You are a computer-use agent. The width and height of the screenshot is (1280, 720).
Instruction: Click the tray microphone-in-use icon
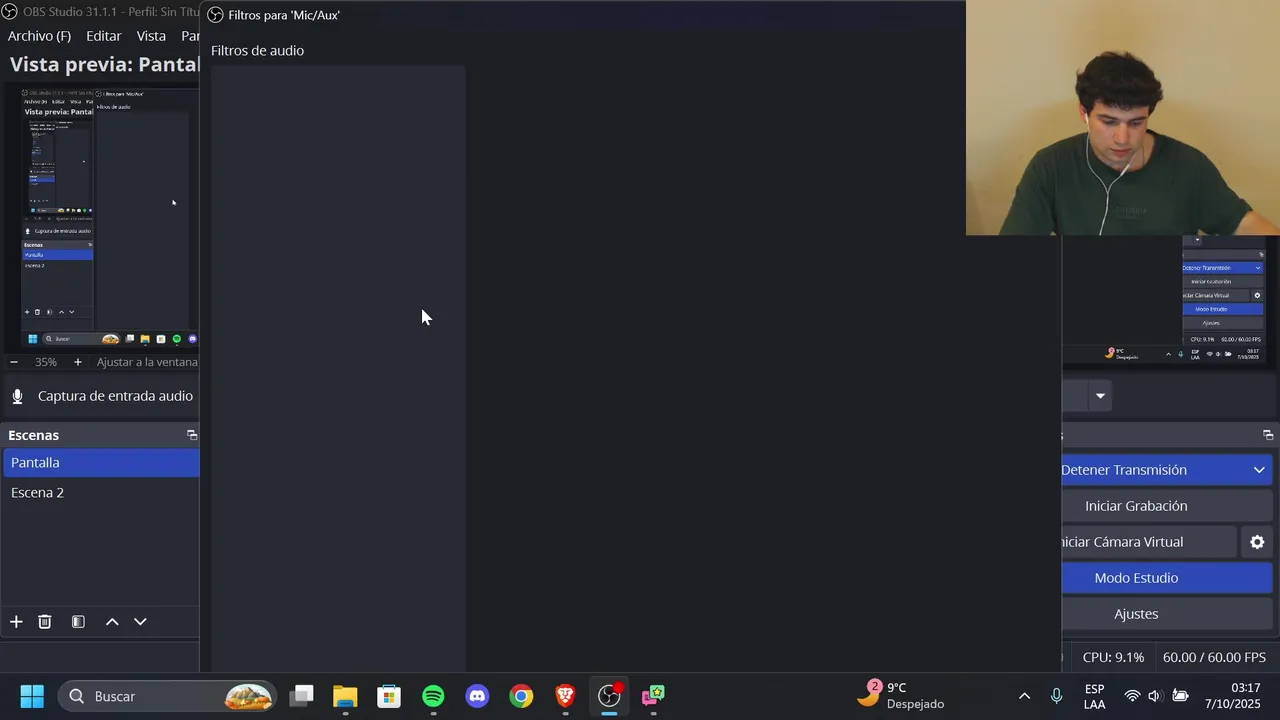[x=1056, y=696]
